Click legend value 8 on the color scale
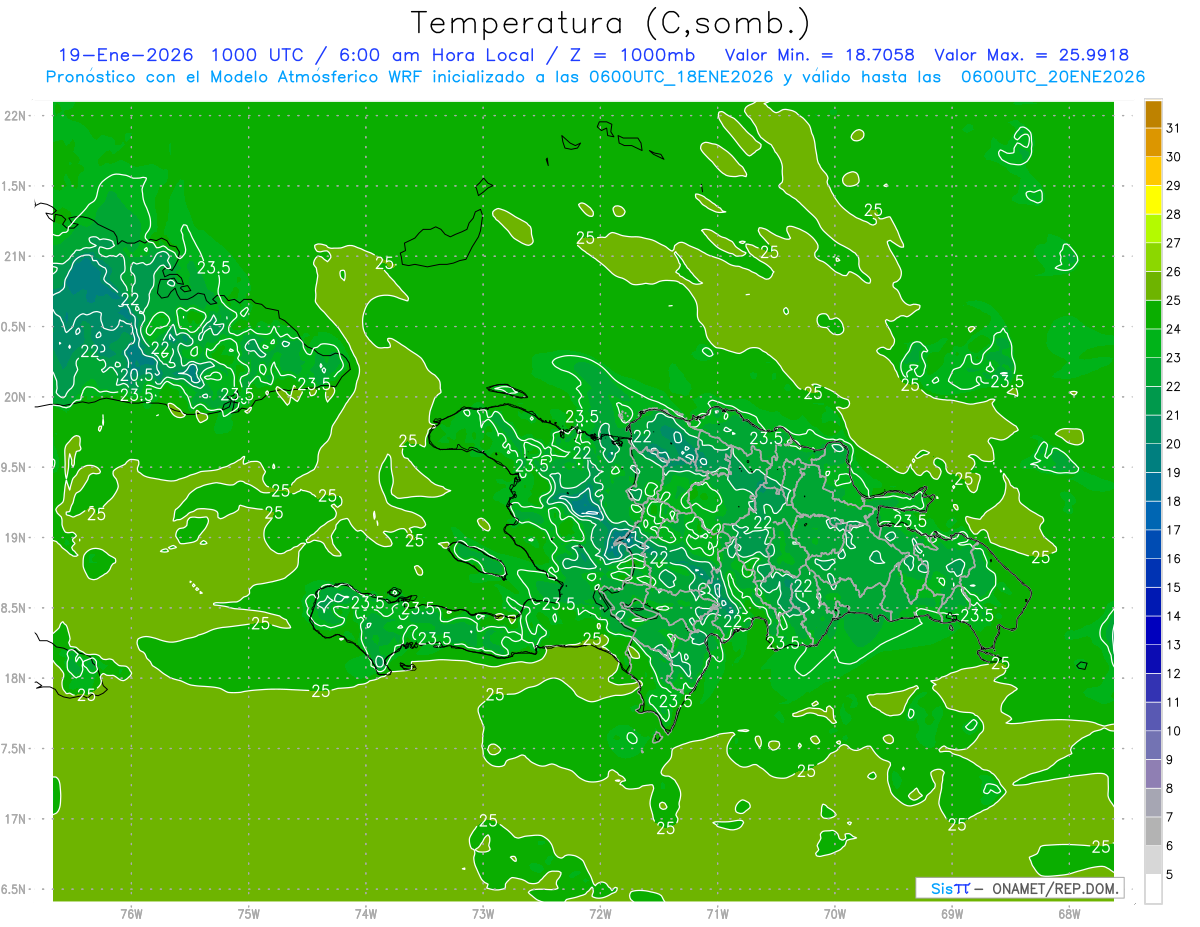The image size is (1200, 927). [1170, 789]
